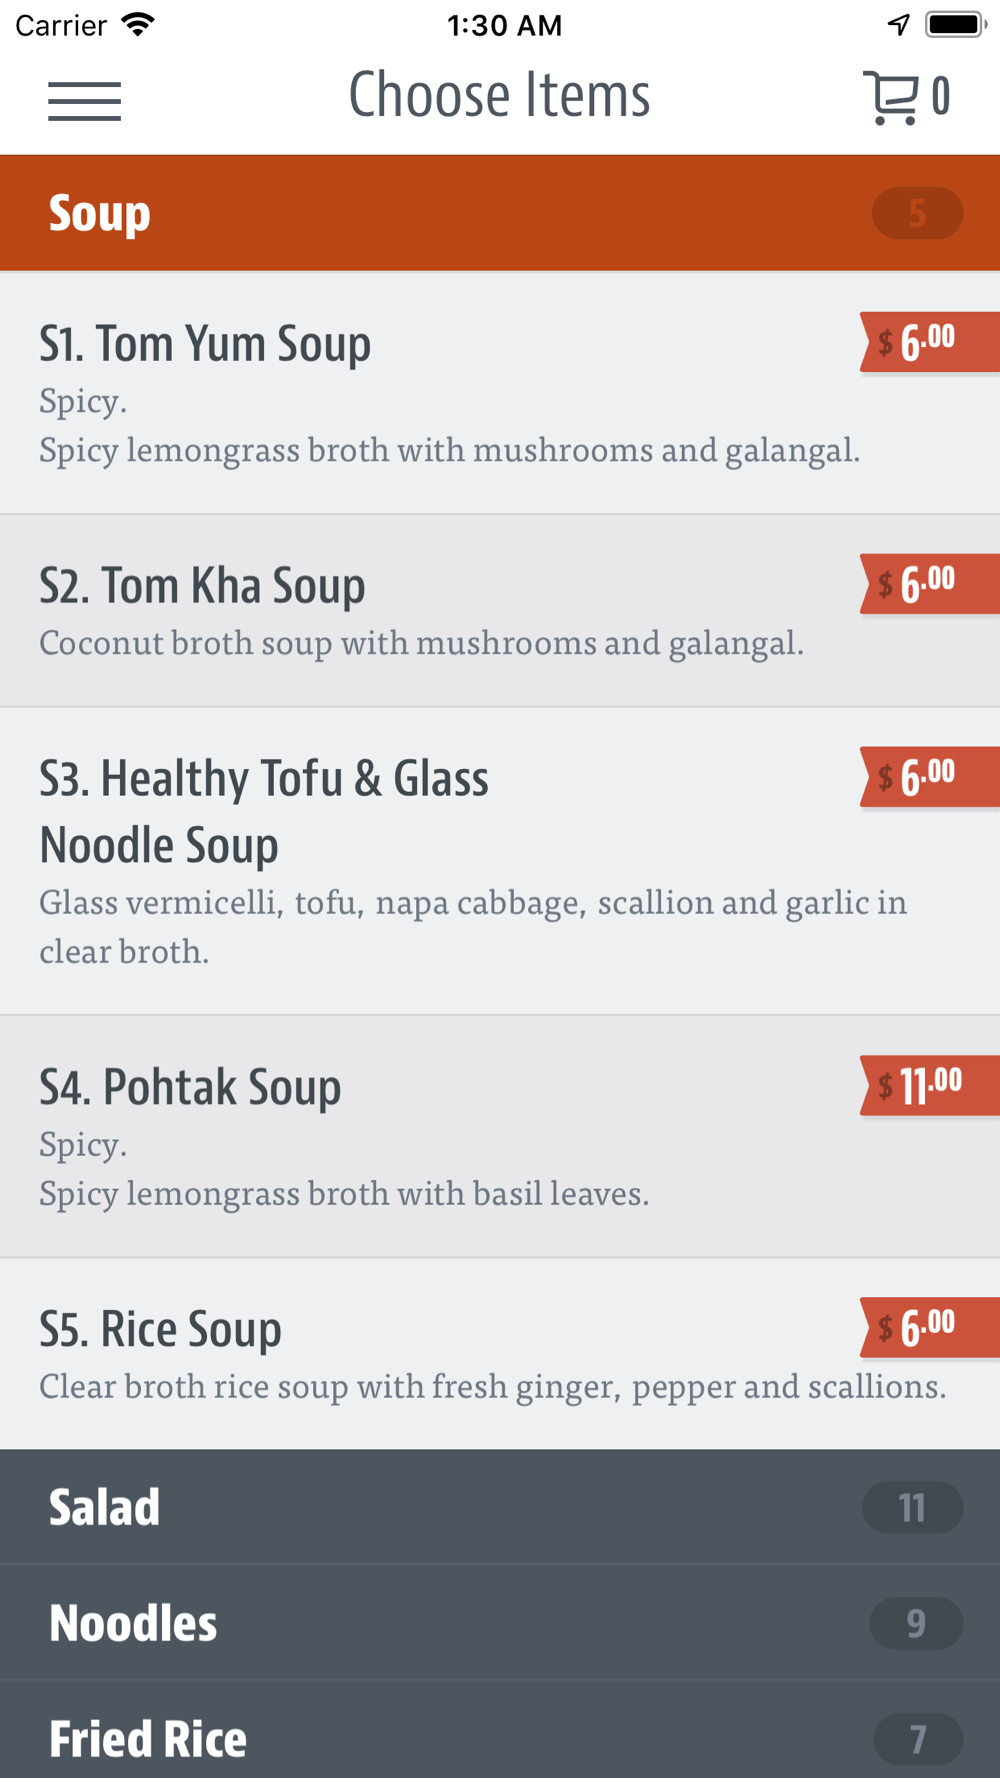The width and height of the screenshot is (1000, 1778).
Task: Tap the Salad item count badge 11
Action: pyautogui.click(x=913, y=1507)
